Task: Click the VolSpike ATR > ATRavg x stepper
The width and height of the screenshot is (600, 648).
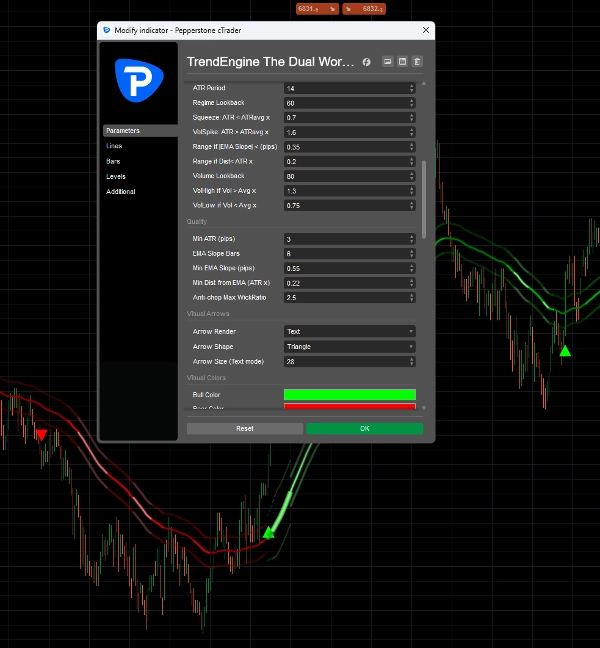Action: point(412,132)
